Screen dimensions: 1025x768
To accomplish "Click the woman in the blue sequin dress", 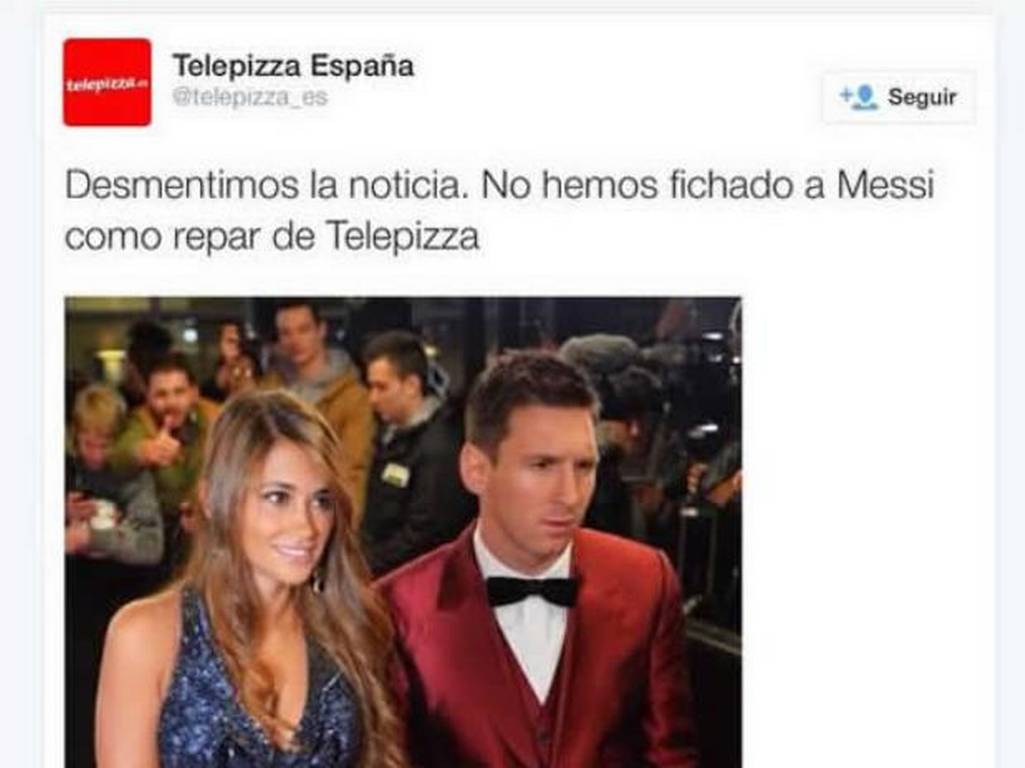I will coord(255,588).
